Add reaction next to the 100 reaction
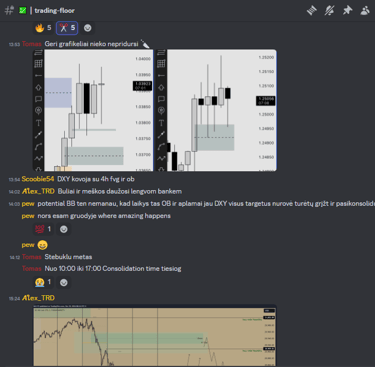Image resolution: width=375 pixels, height=367 pixels. click(x=64, y=229)
